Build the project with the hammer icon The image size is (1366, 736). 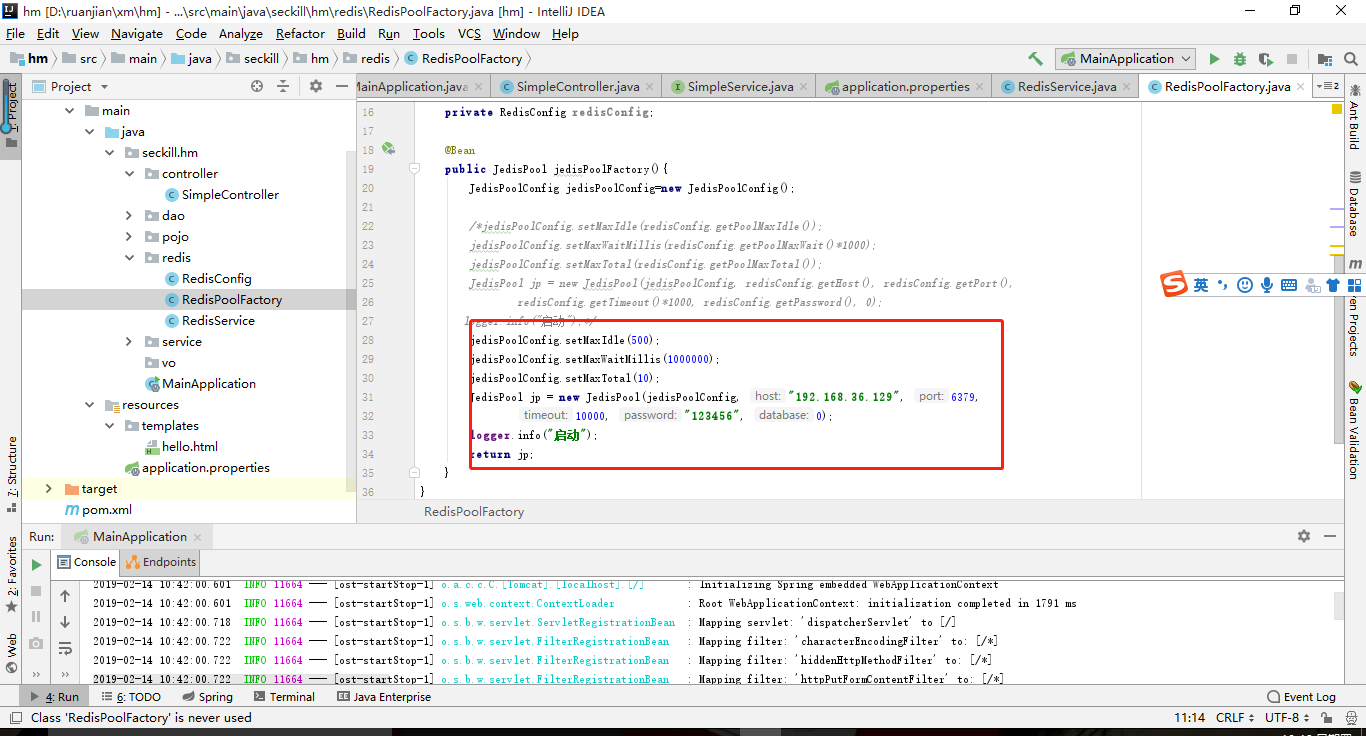[1035, 59]
